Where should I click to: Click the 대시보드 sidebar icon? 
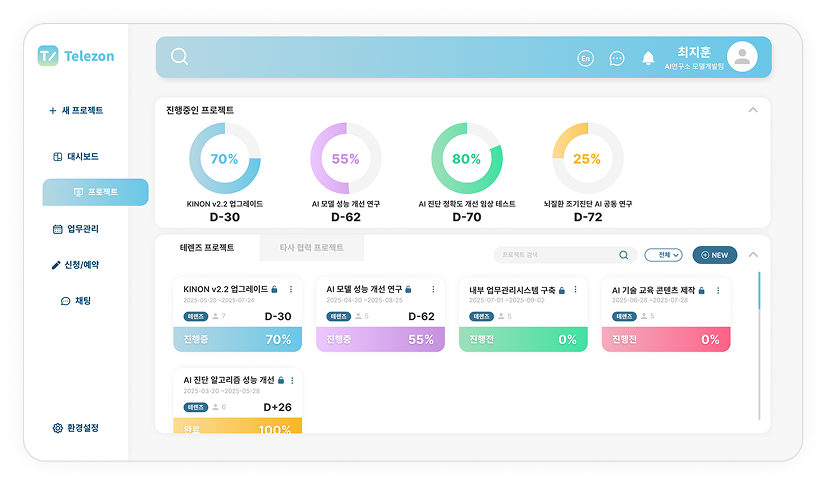(57, 156)
